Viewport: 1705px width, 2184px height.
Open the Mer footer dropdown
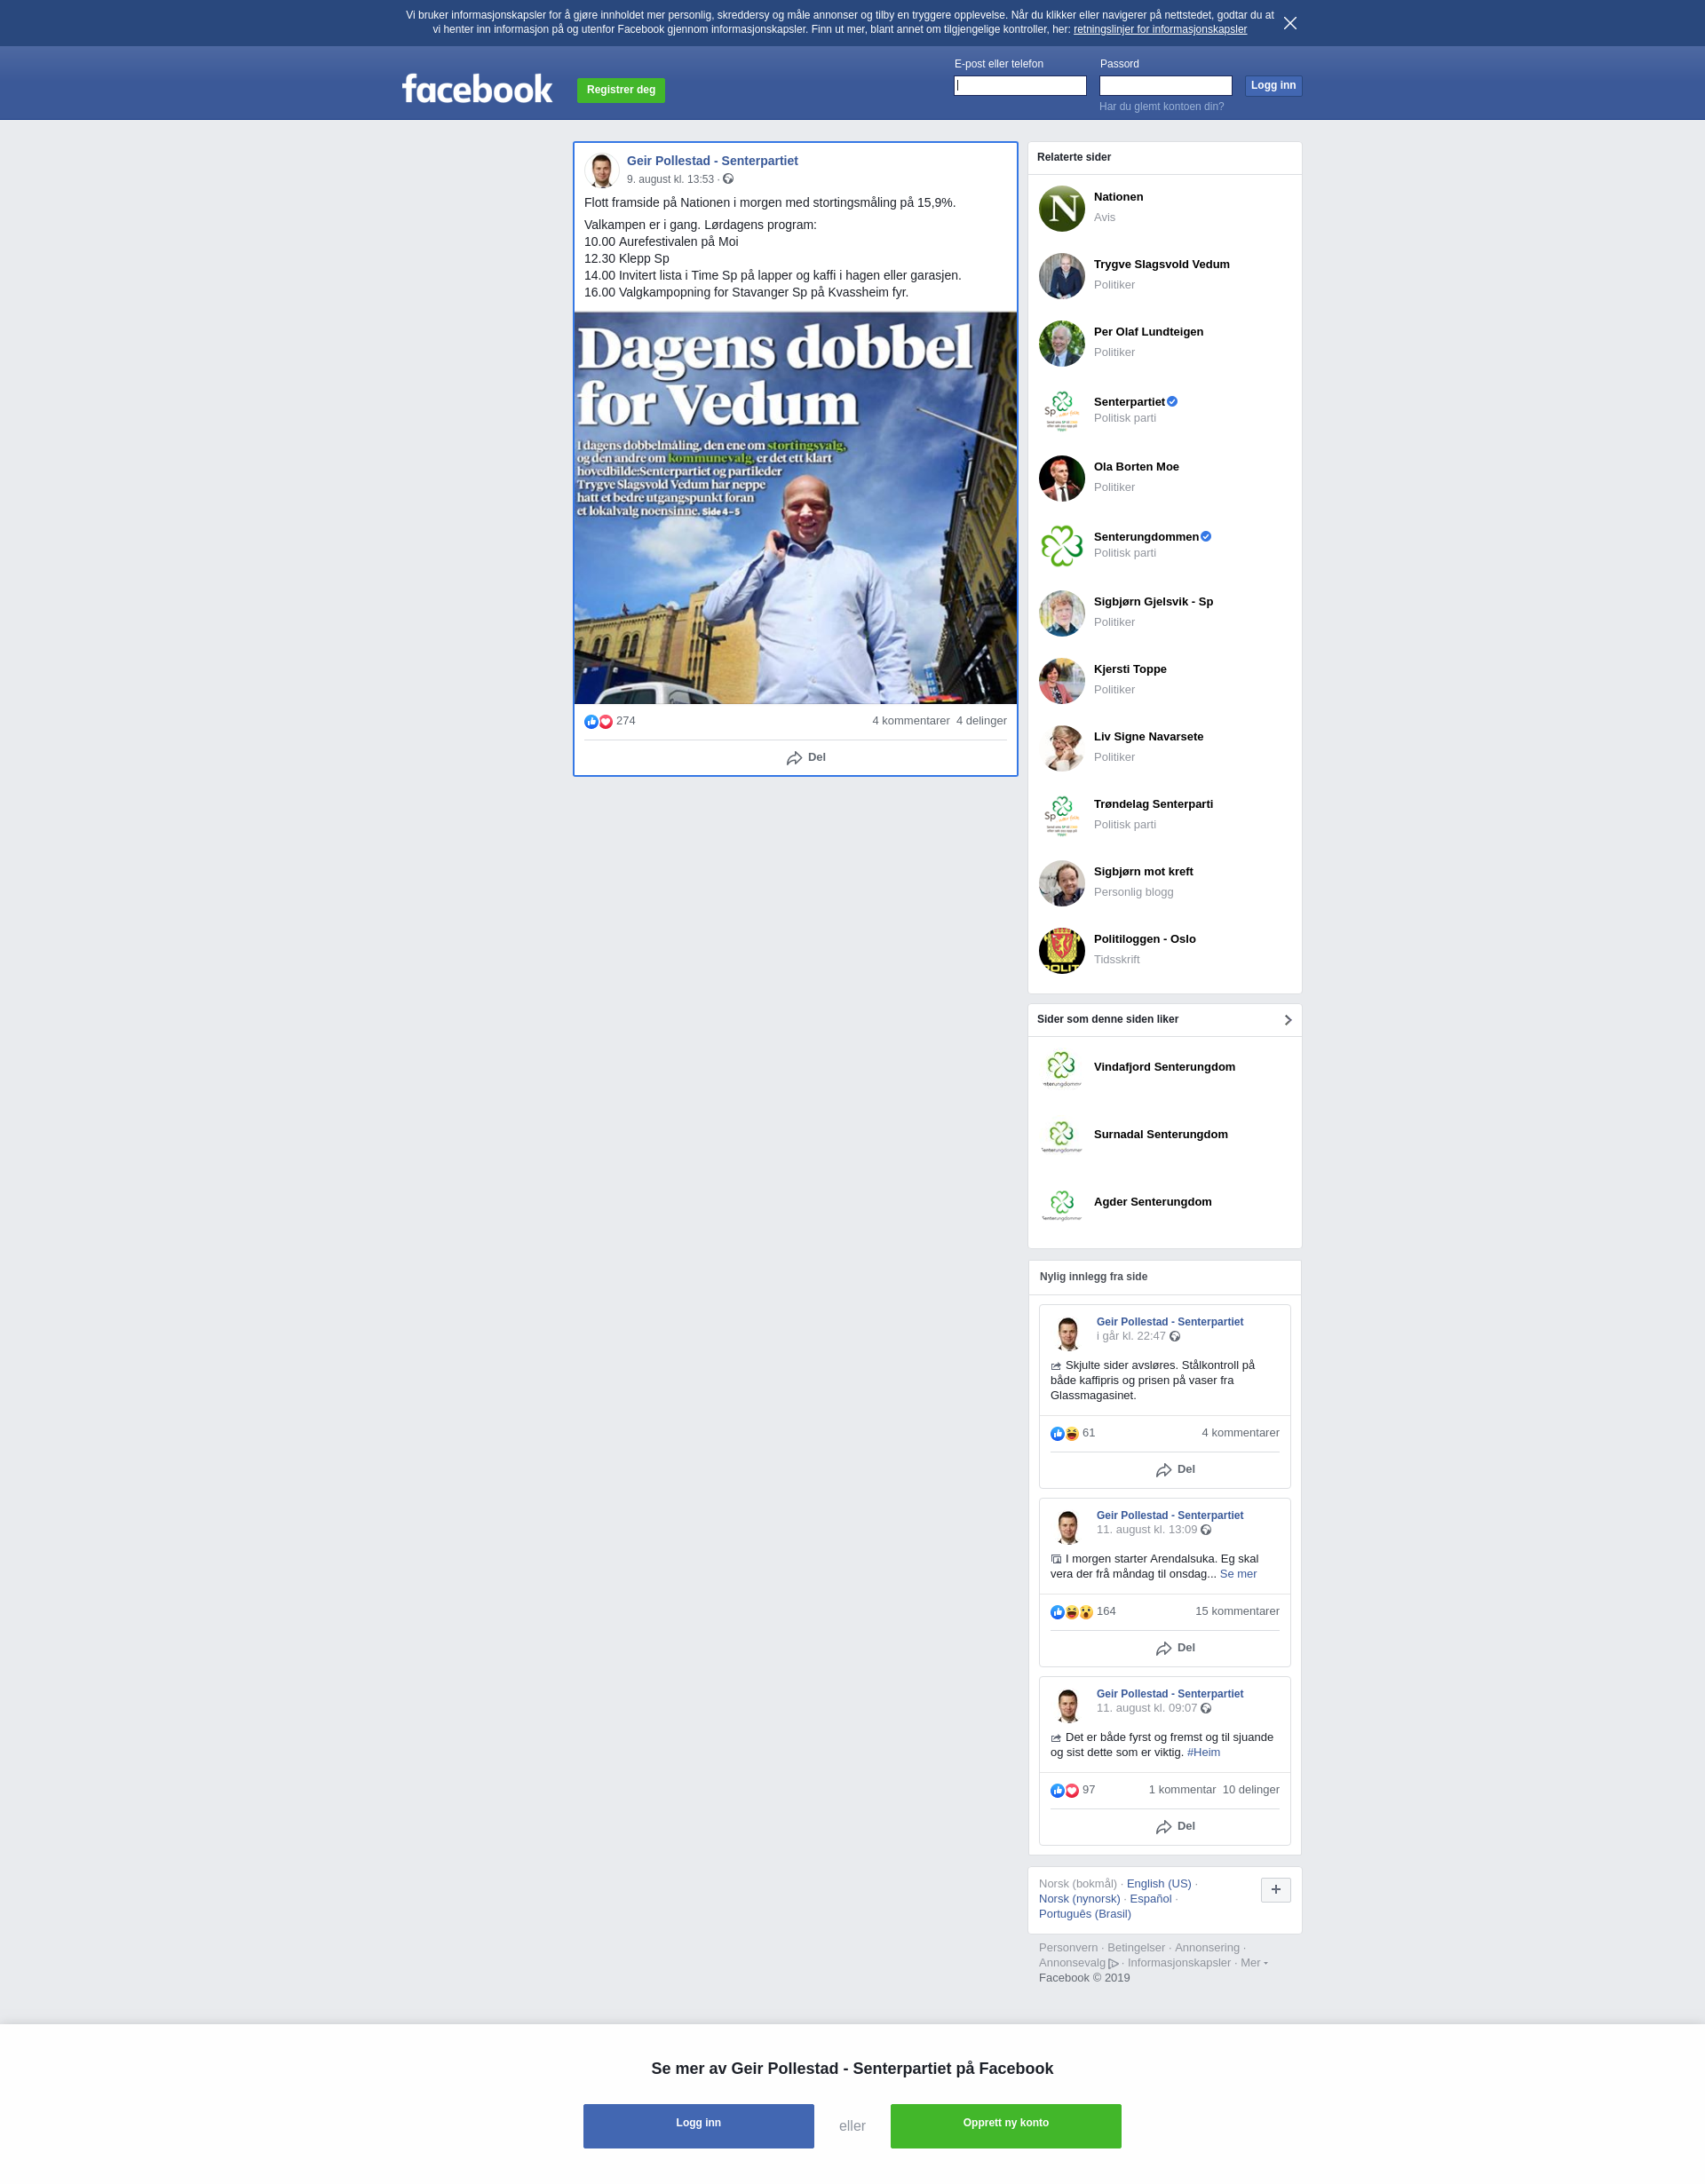coord(1253,1962)
